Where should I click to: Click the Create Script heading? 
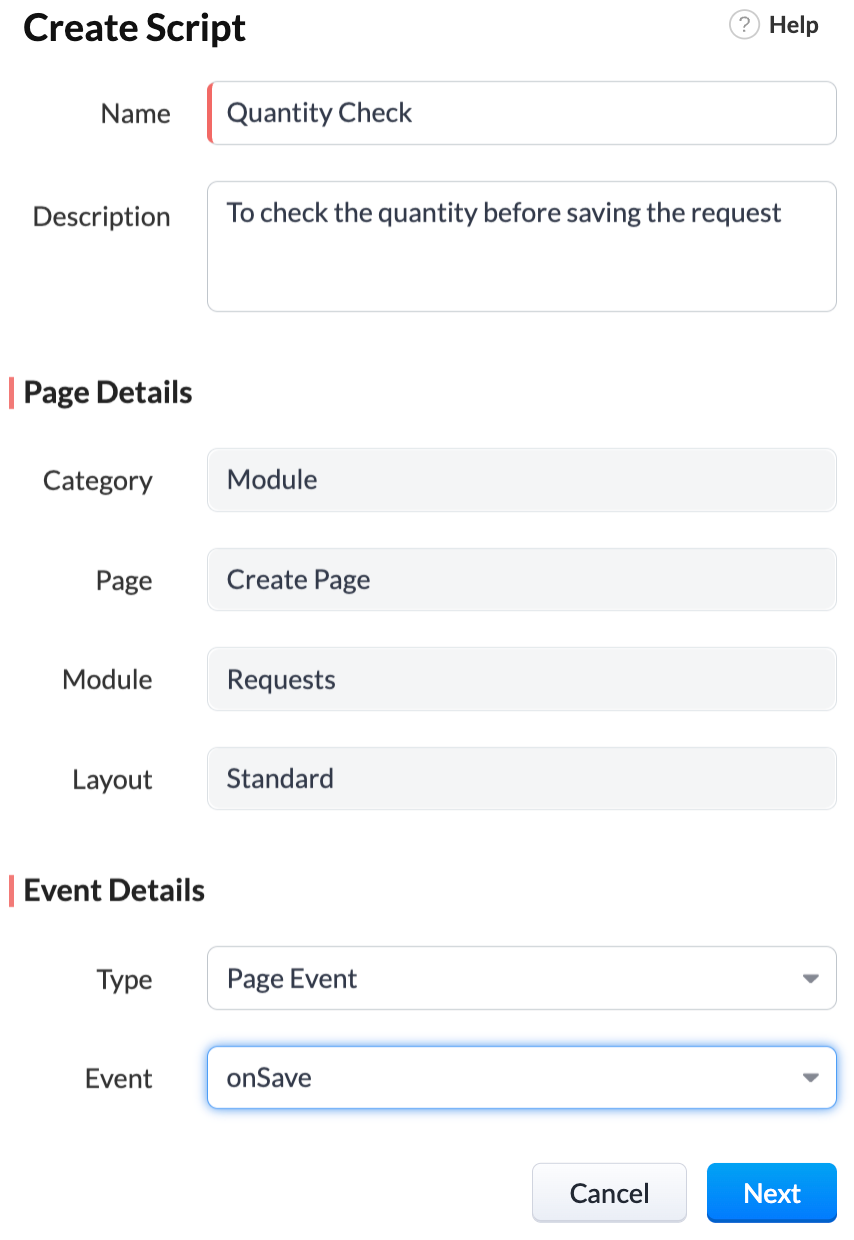[134, 28]
